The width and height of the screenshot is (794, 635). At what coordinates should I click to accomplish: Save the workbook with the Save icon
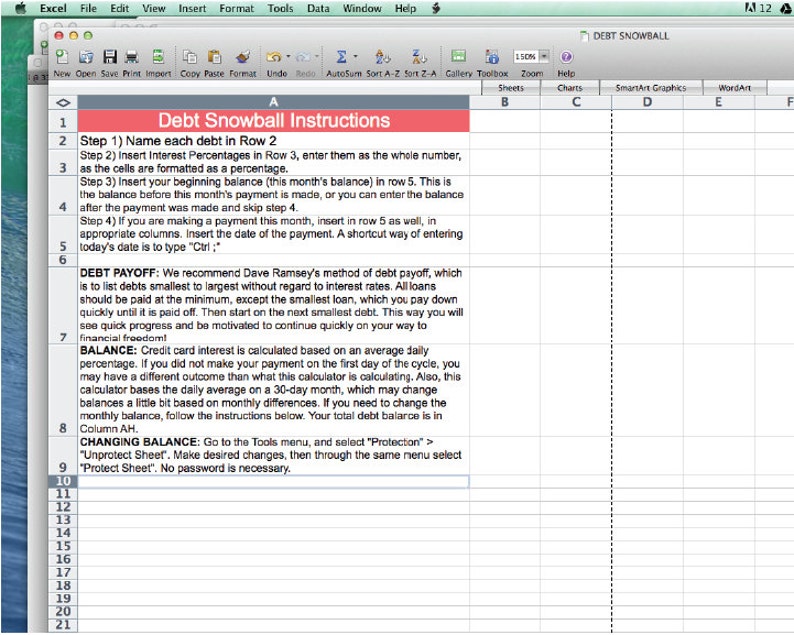click(109, 57)
